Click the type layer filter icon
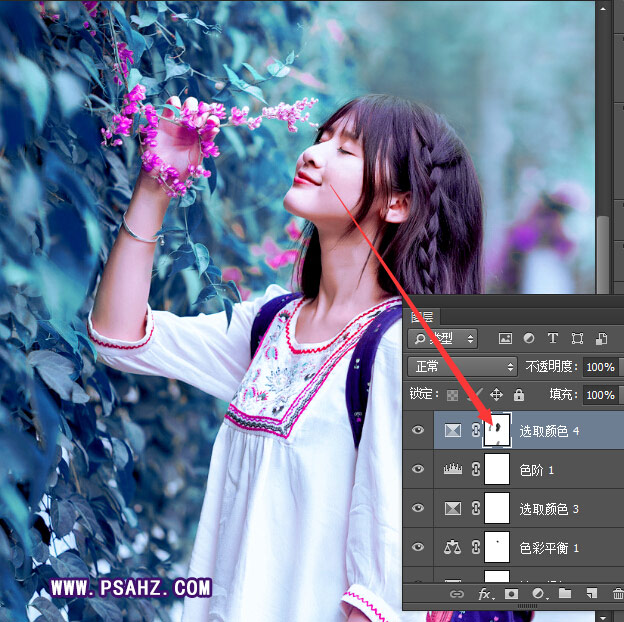 pyautogui.click(x=553, y=339)
